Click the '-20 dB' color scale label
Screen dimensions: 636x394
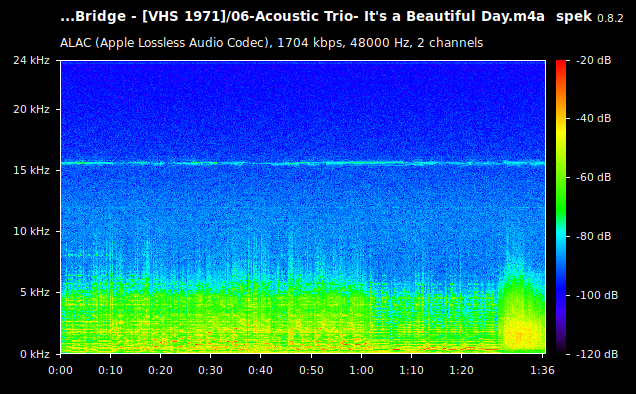click(593, 60)
